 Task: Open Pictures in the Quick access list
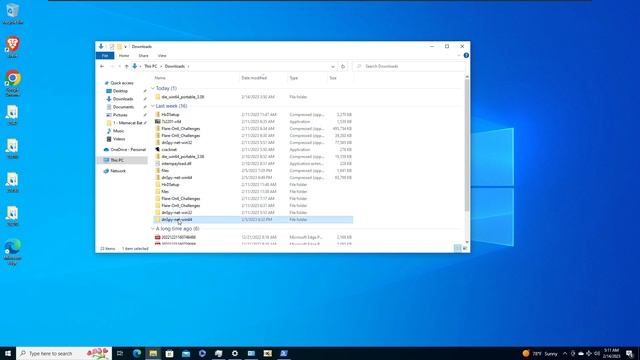[x=120, y=115]
